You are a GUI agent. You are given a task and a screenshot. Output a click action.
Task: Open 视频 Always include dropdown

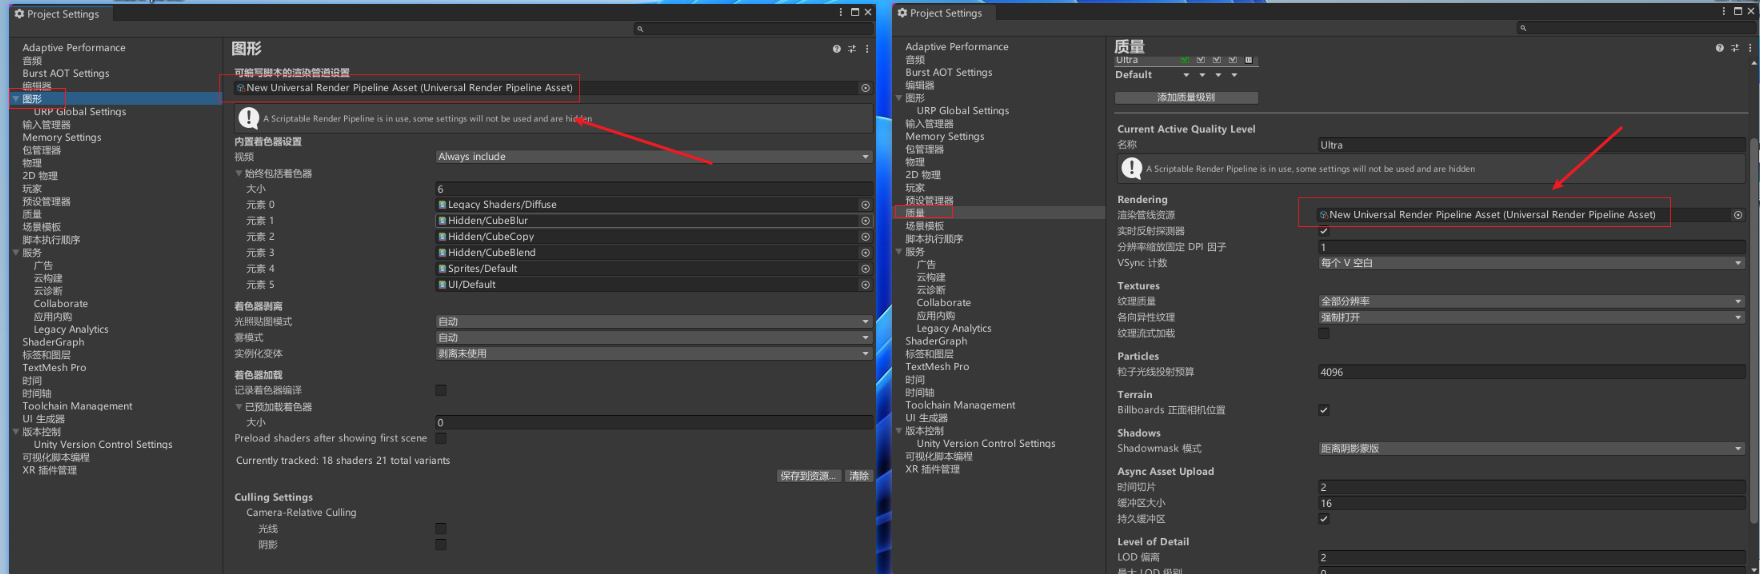pos(654,157)
